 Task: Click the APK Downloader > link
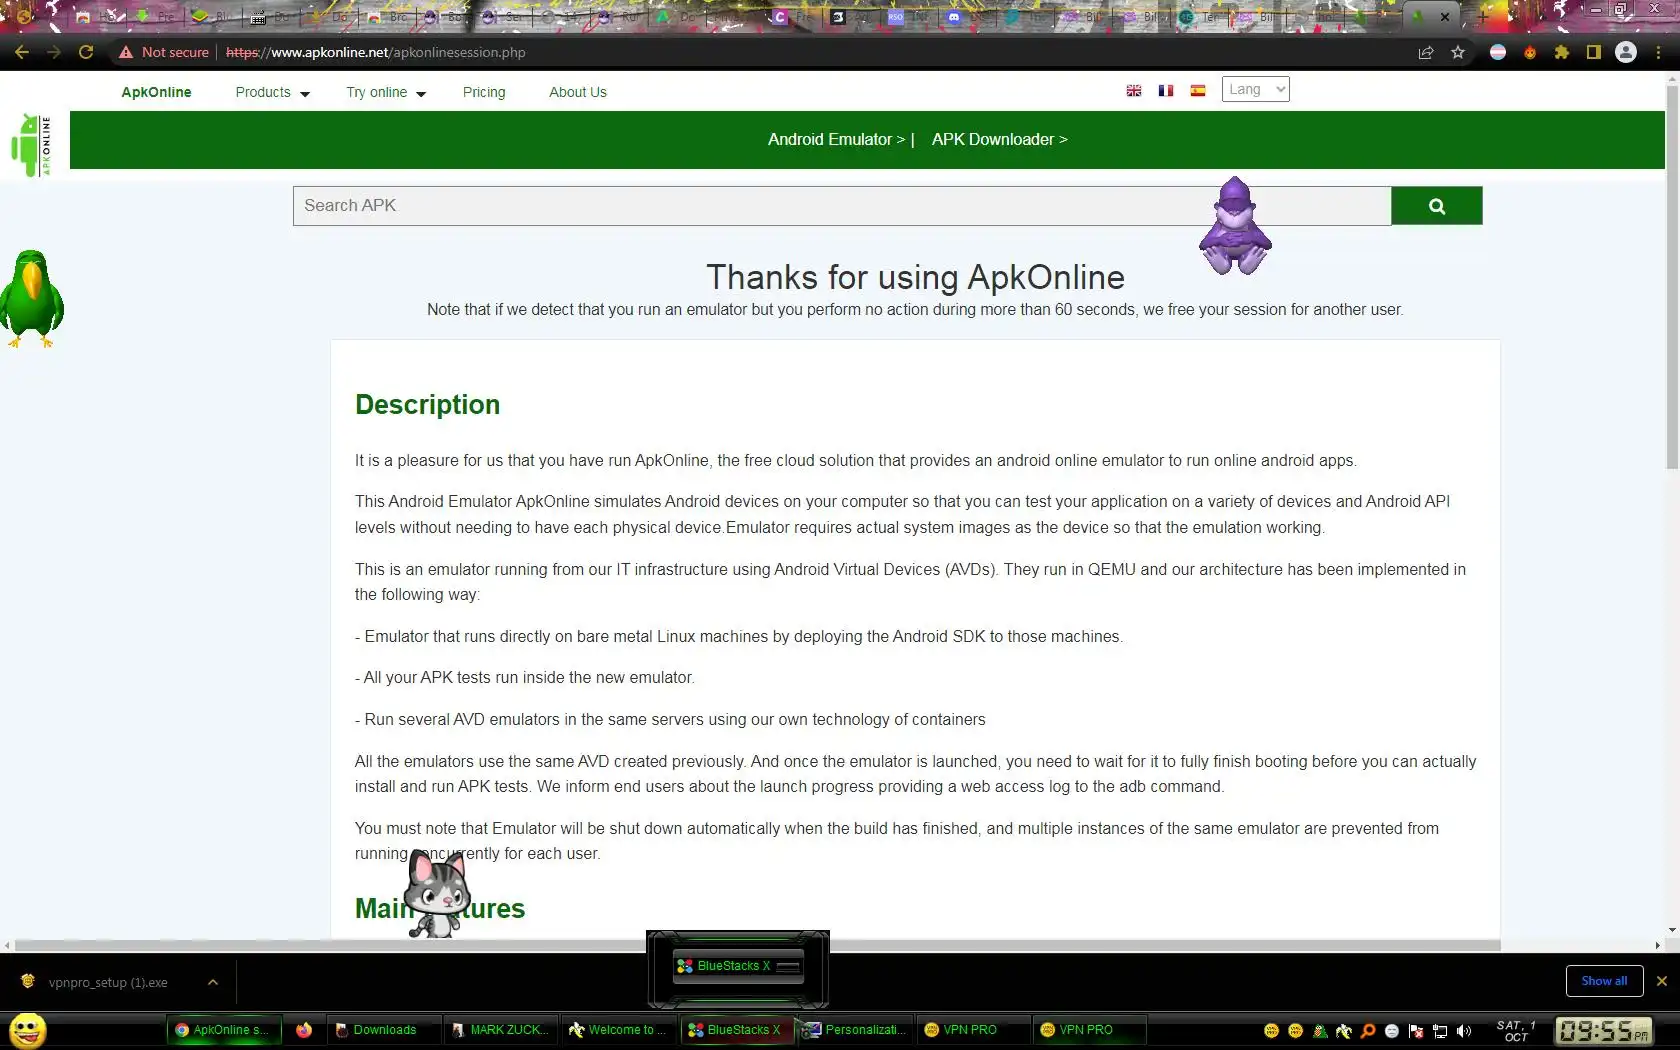click(x=1000, y=139)
